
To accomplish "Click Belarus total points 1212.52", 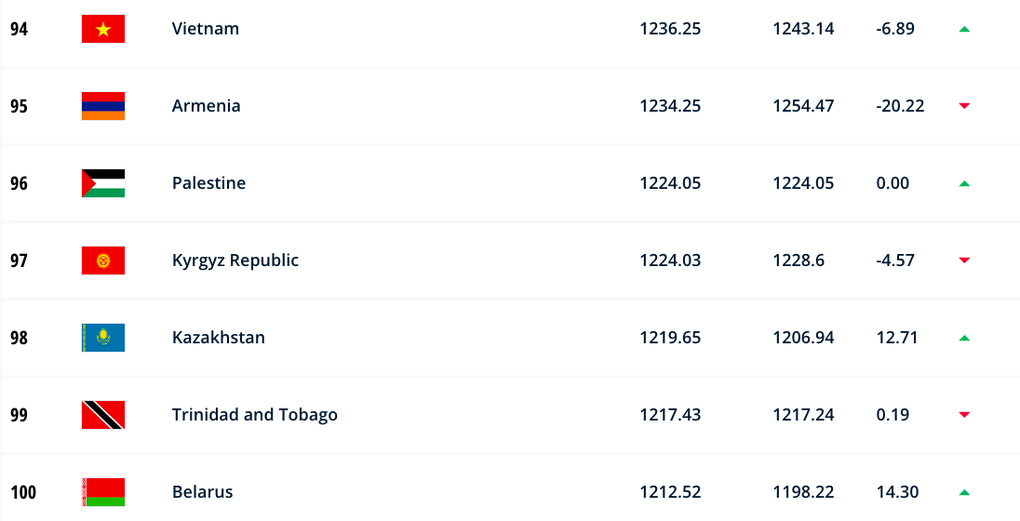I will coord(670,492).
